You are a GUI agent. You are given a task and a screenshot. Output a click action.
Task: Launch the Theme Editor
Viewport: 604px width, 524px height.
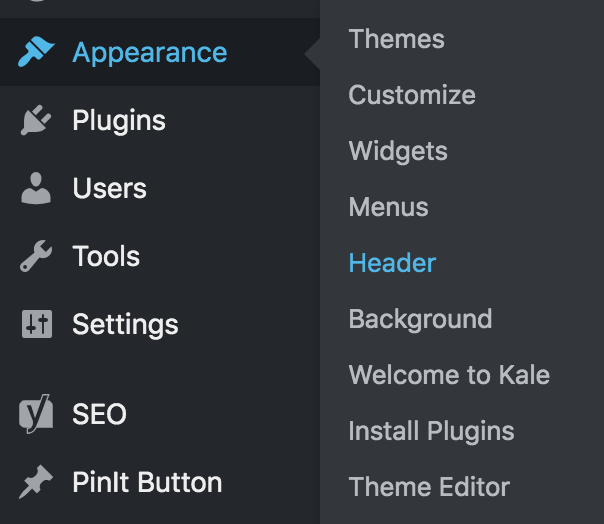(429, 488)
